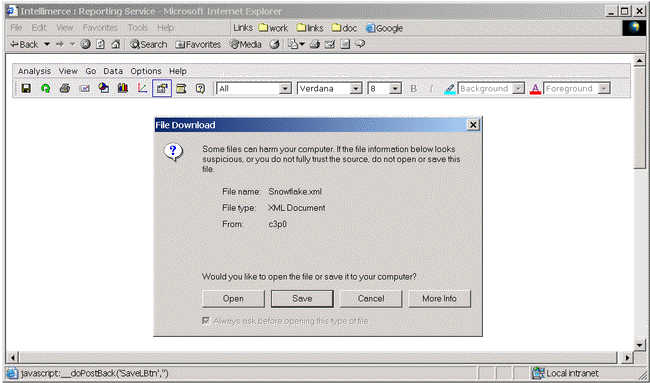Click IE Back button
Image resolution: width=650 pixels, height=383 pixels.
coord(24,44)
